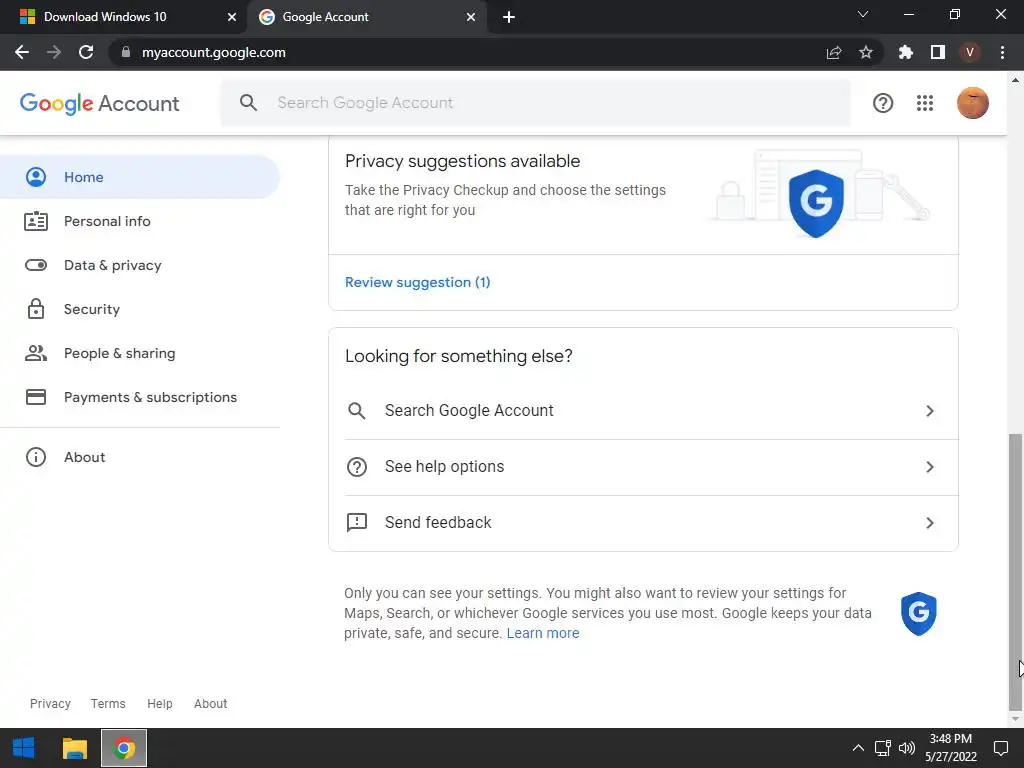Open the Google apps grid icon
Viewport: 1024px width, 768px height.
pos(925,103)
